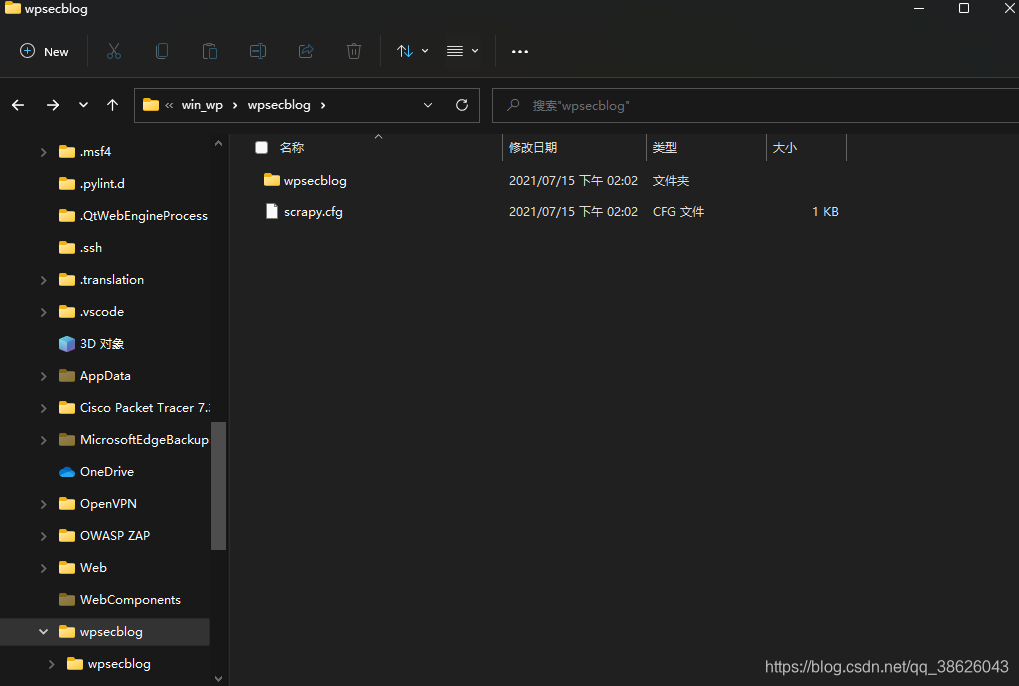Click the 3D 对象 cube icon
Viewport: 1019px width, 686px height.
coord(66,344)
